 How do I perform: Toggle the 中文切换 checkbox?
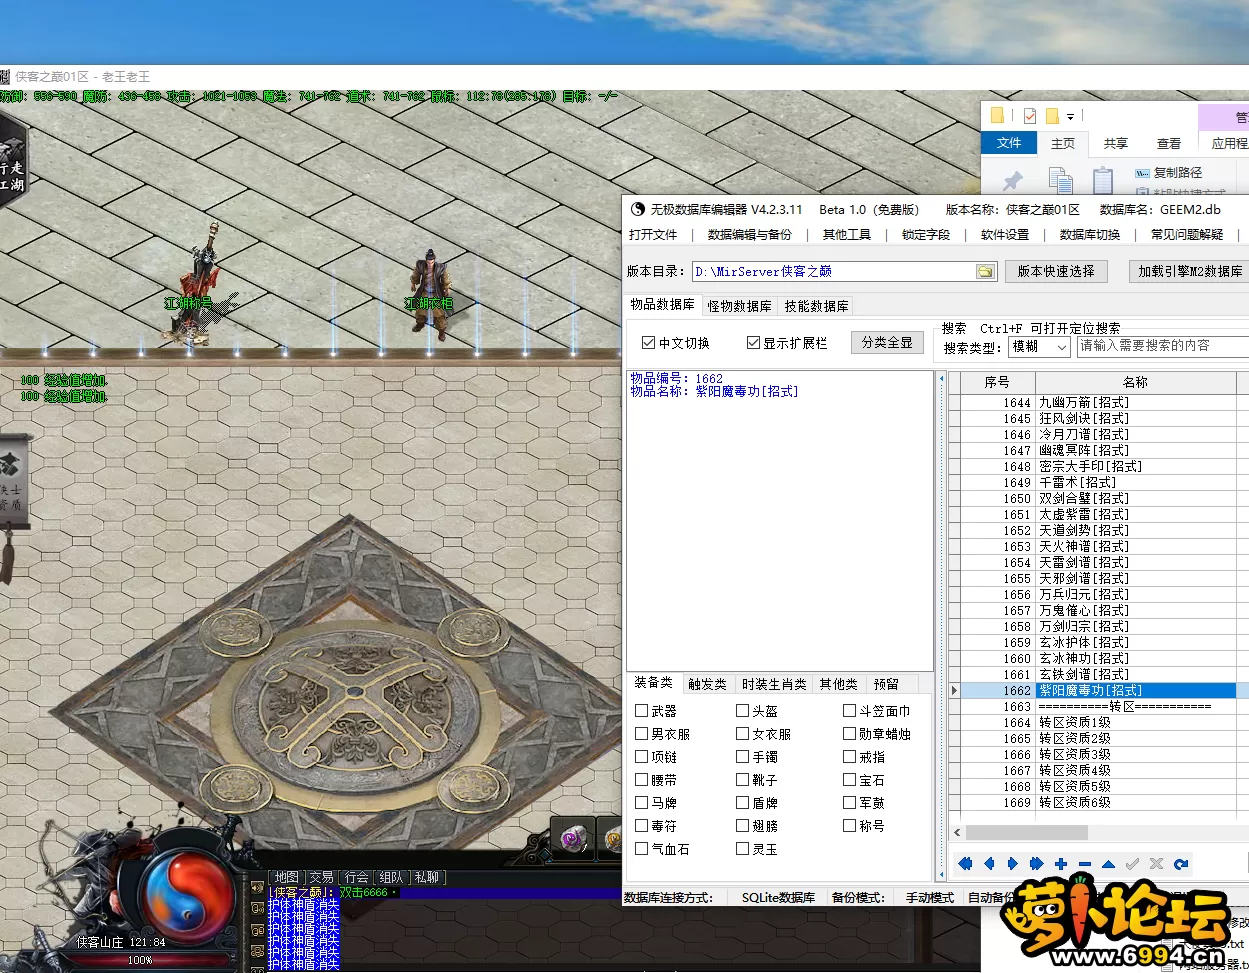coord(649,342)
